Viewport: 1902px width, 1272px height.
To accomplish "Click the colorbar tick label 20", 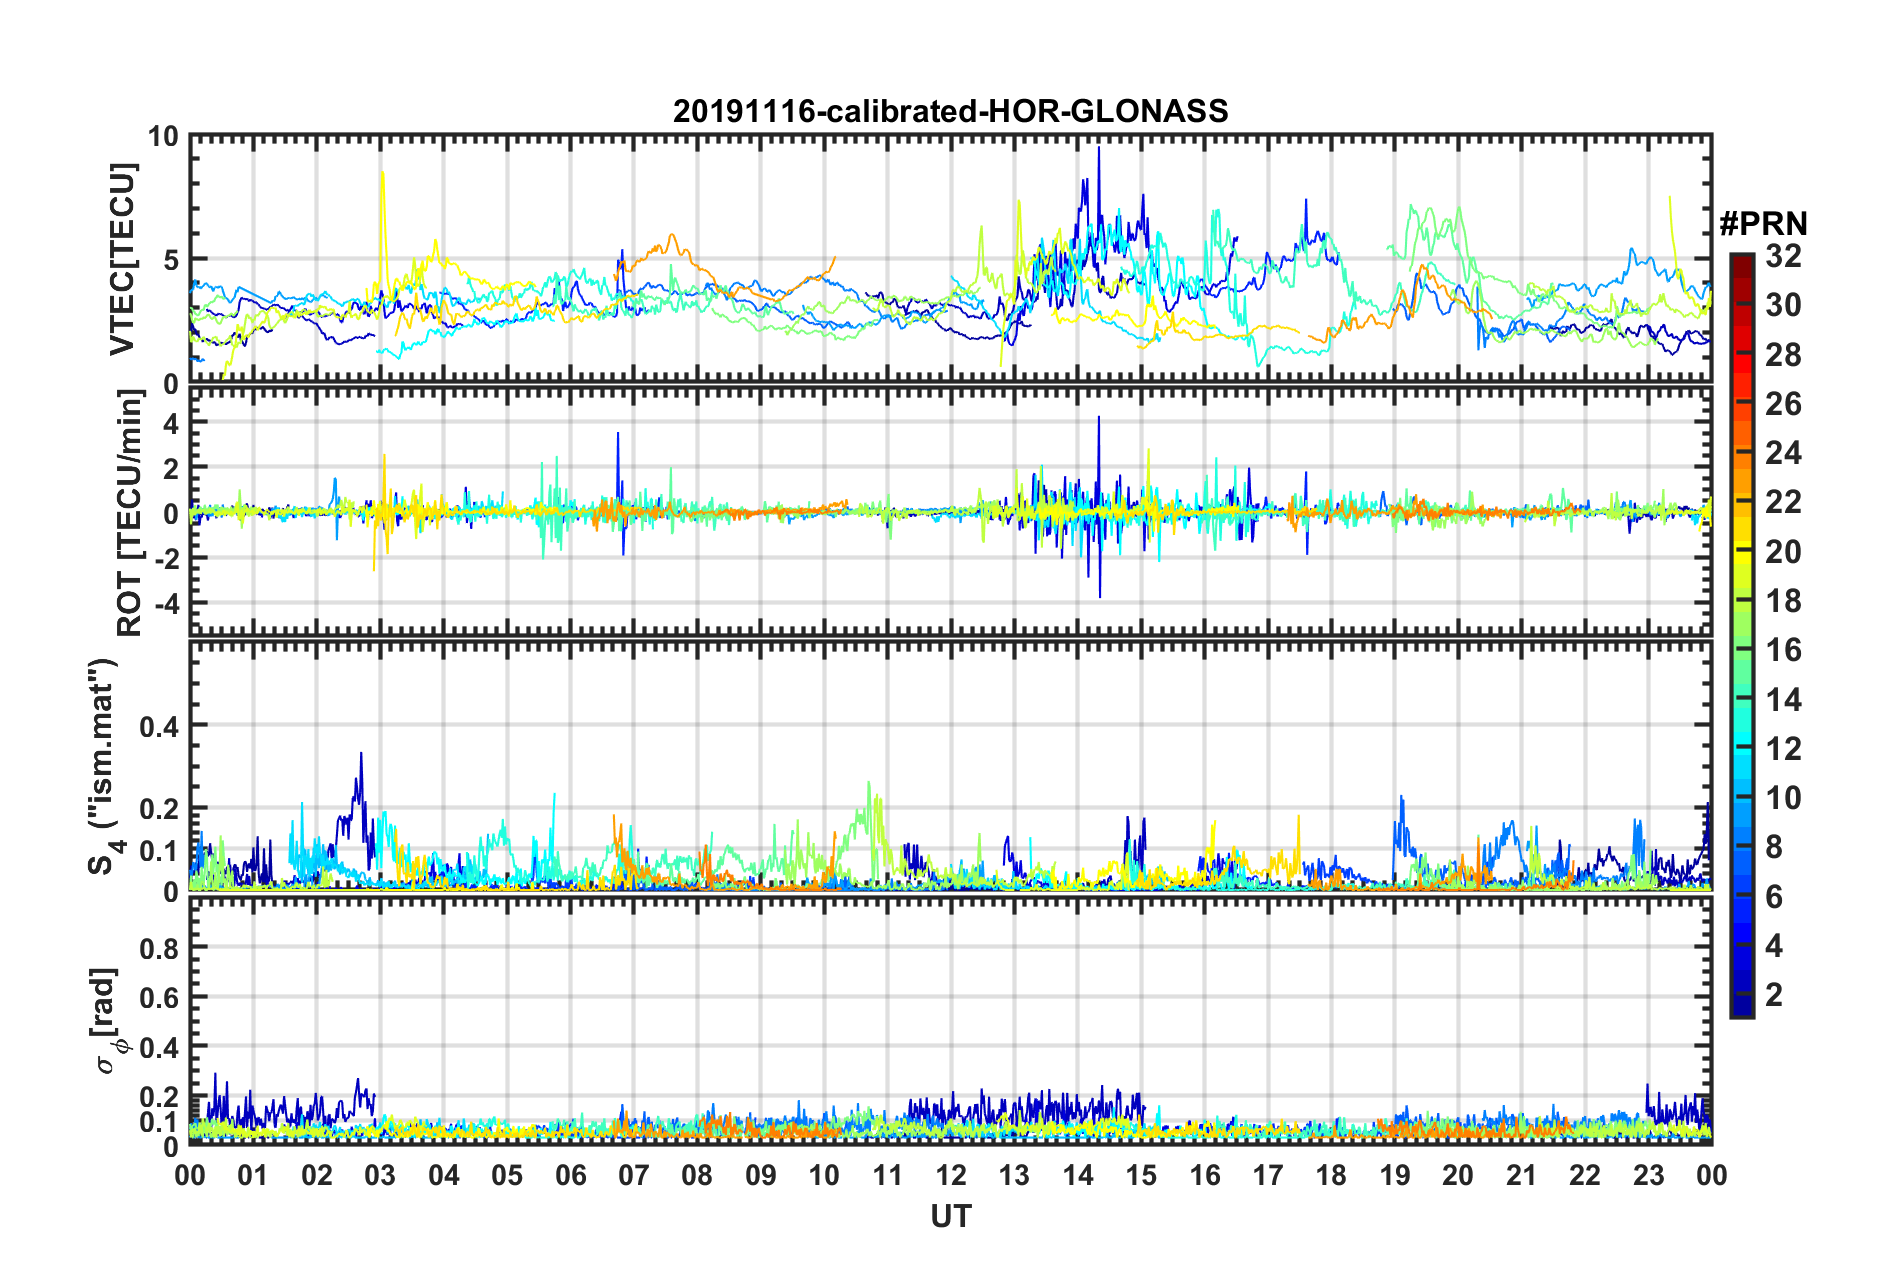I will (1783, 551).
